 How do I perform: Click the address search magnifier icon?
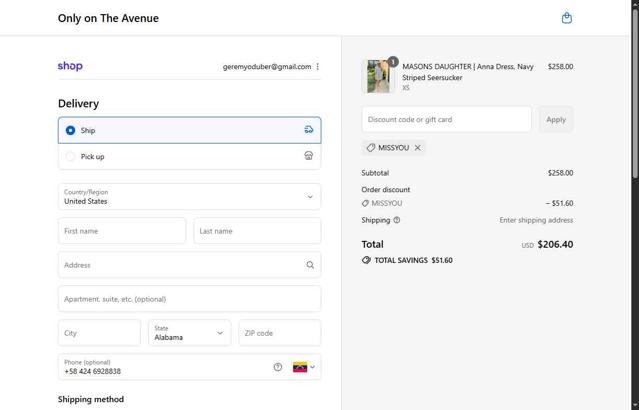(310, 265)
